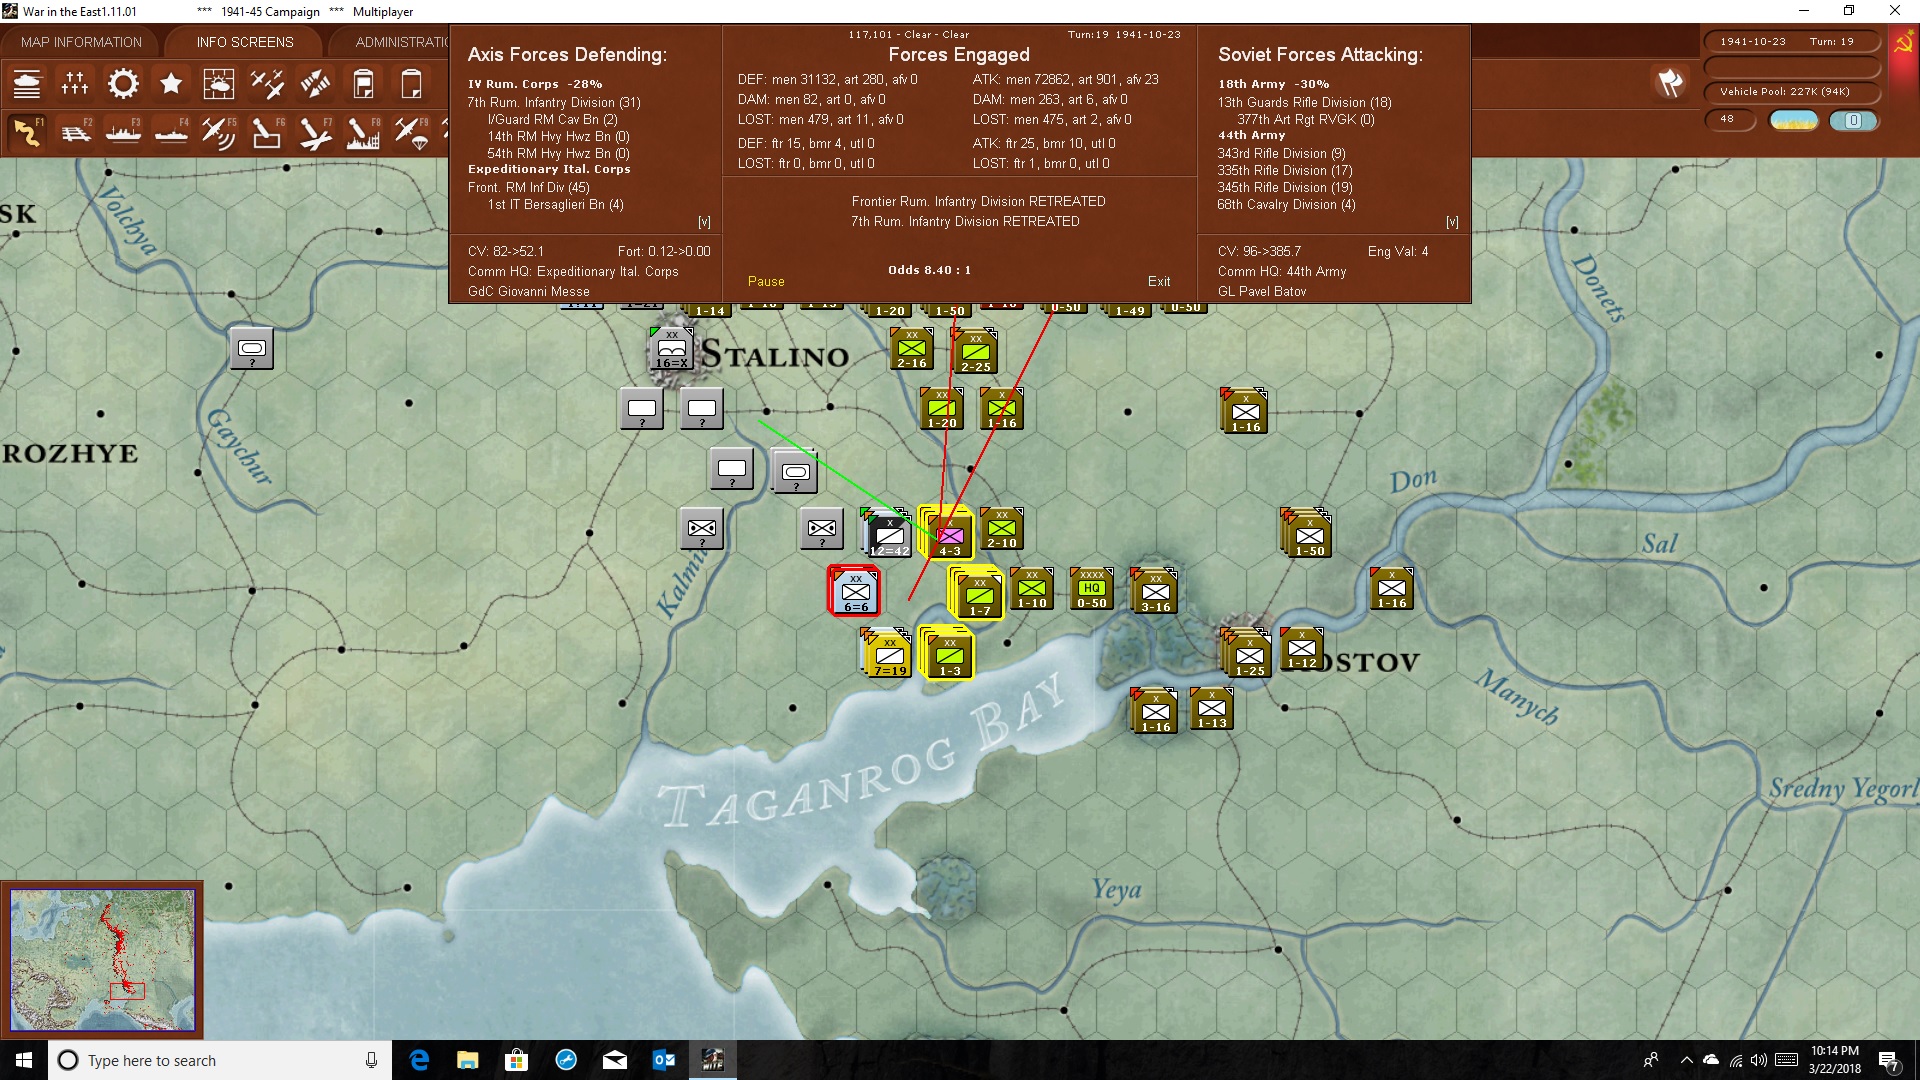Select the 3-16 Soviet unit counter
This screenshot has height=1080, width=1920.
(1155, 590)
